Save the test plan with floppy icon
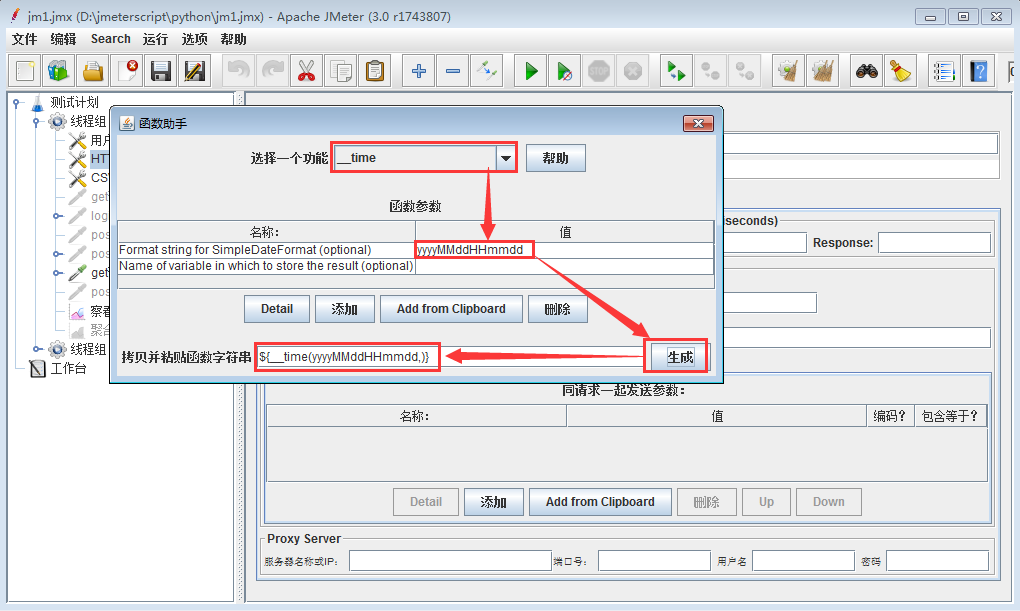 tap(161, 70)
